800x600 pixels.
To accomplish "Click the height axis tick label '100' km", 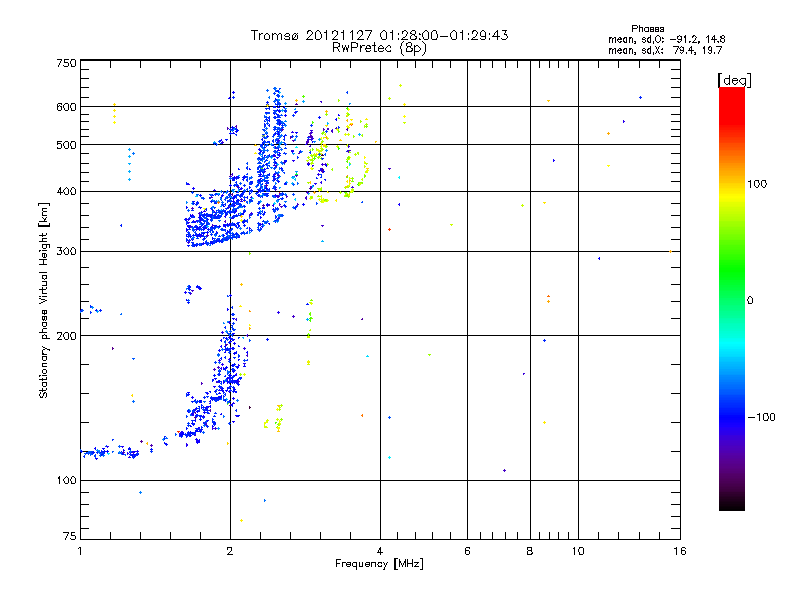I will (67, 481).
